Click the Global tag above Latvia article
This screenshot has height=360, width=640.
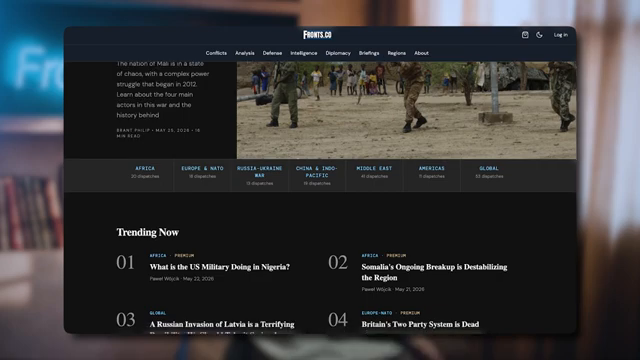tap(158, 313)
